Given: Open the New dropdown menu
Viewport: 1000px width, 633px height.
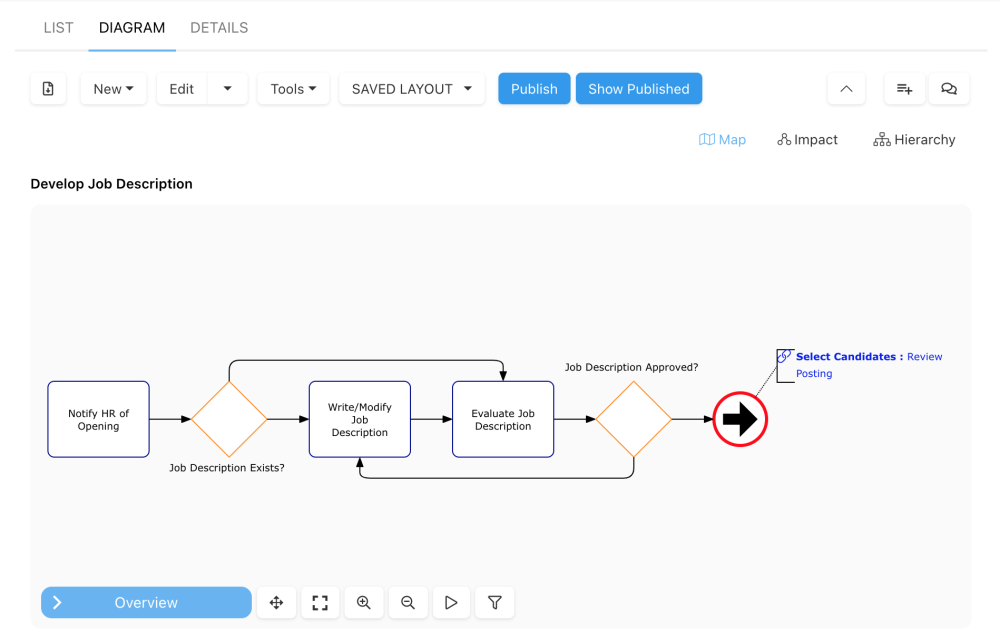Looking at the screenshot, I should [x=113, y=89].
